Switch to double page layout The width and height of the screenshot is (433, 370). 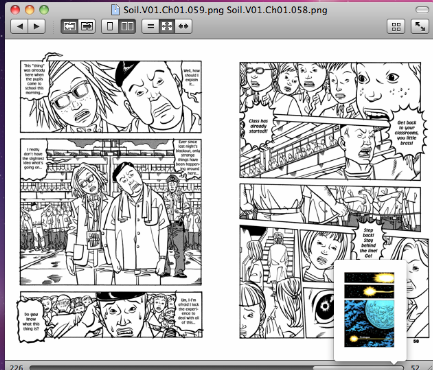point(127,26)
